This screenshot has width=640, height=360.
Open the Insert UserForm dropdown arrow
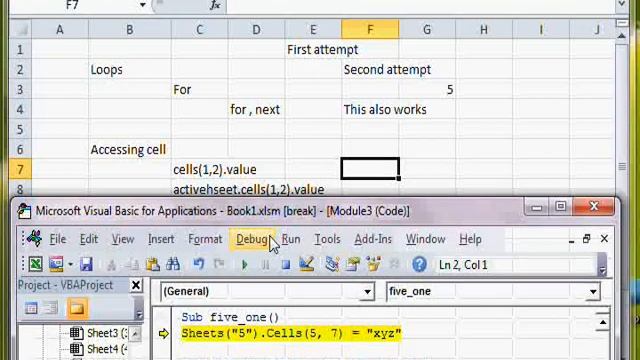[x=70, y=264]
